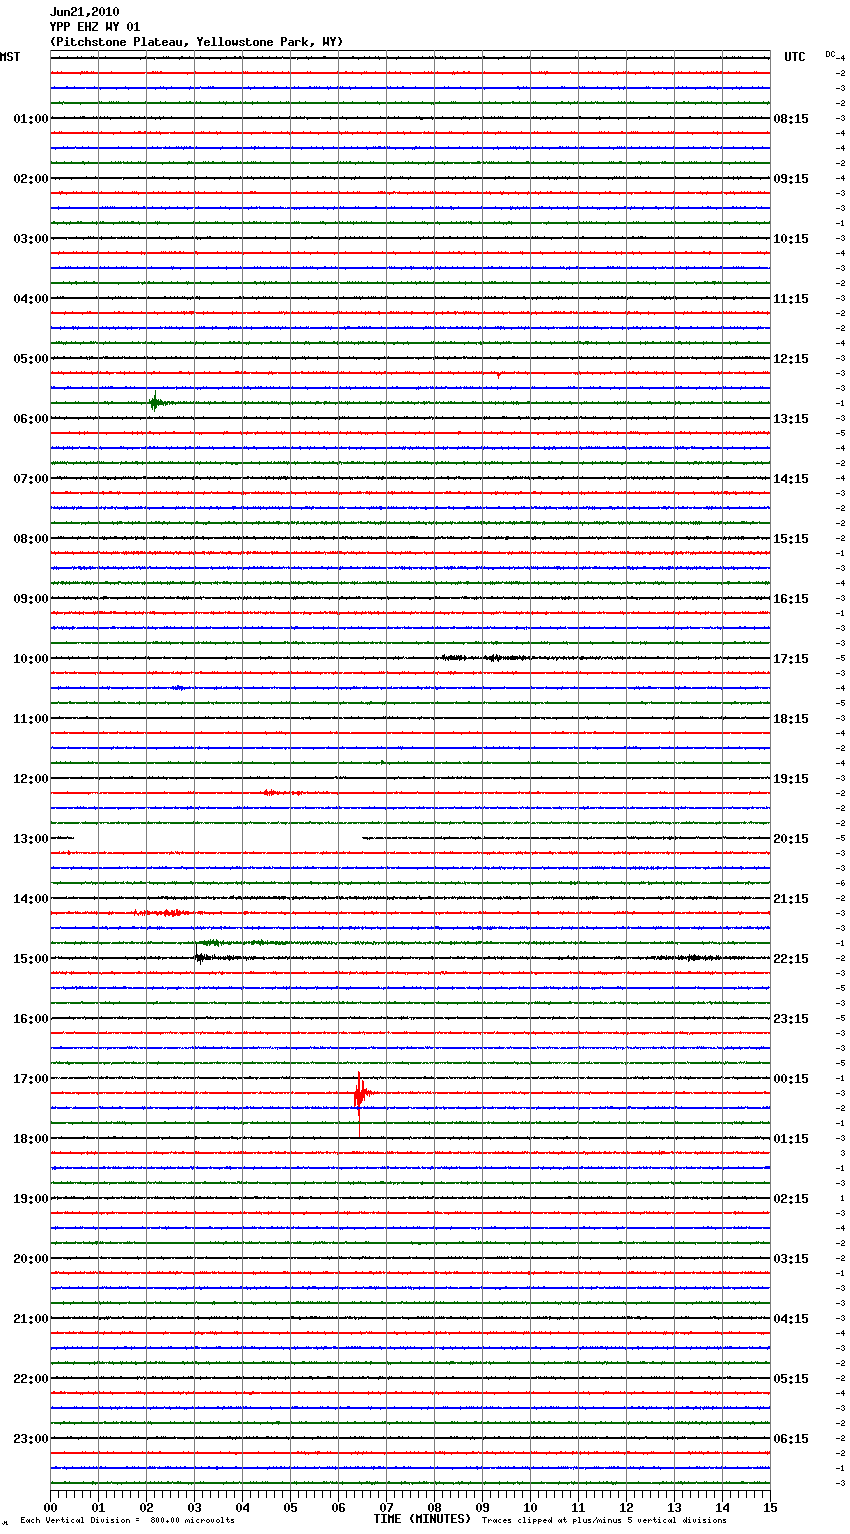Select the 21:00 MST time label

point(31,1319)
